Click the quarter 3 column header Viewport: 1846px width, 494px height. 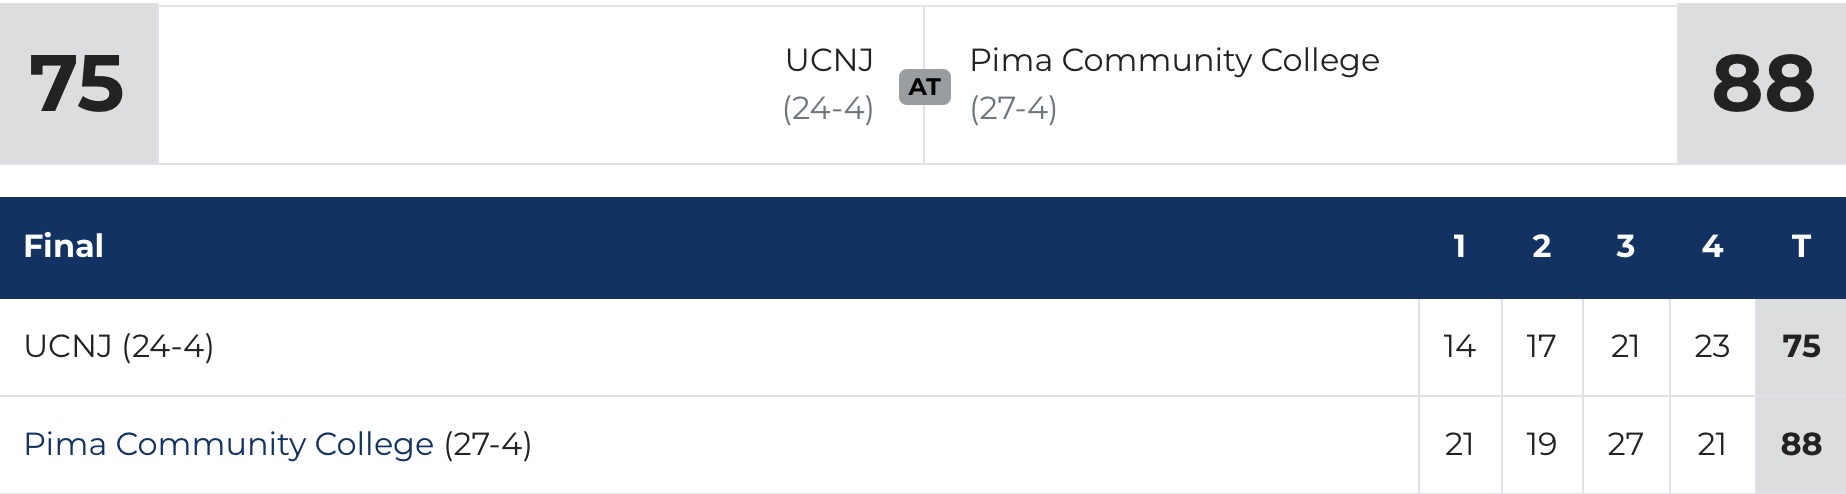click(1625, 246)
